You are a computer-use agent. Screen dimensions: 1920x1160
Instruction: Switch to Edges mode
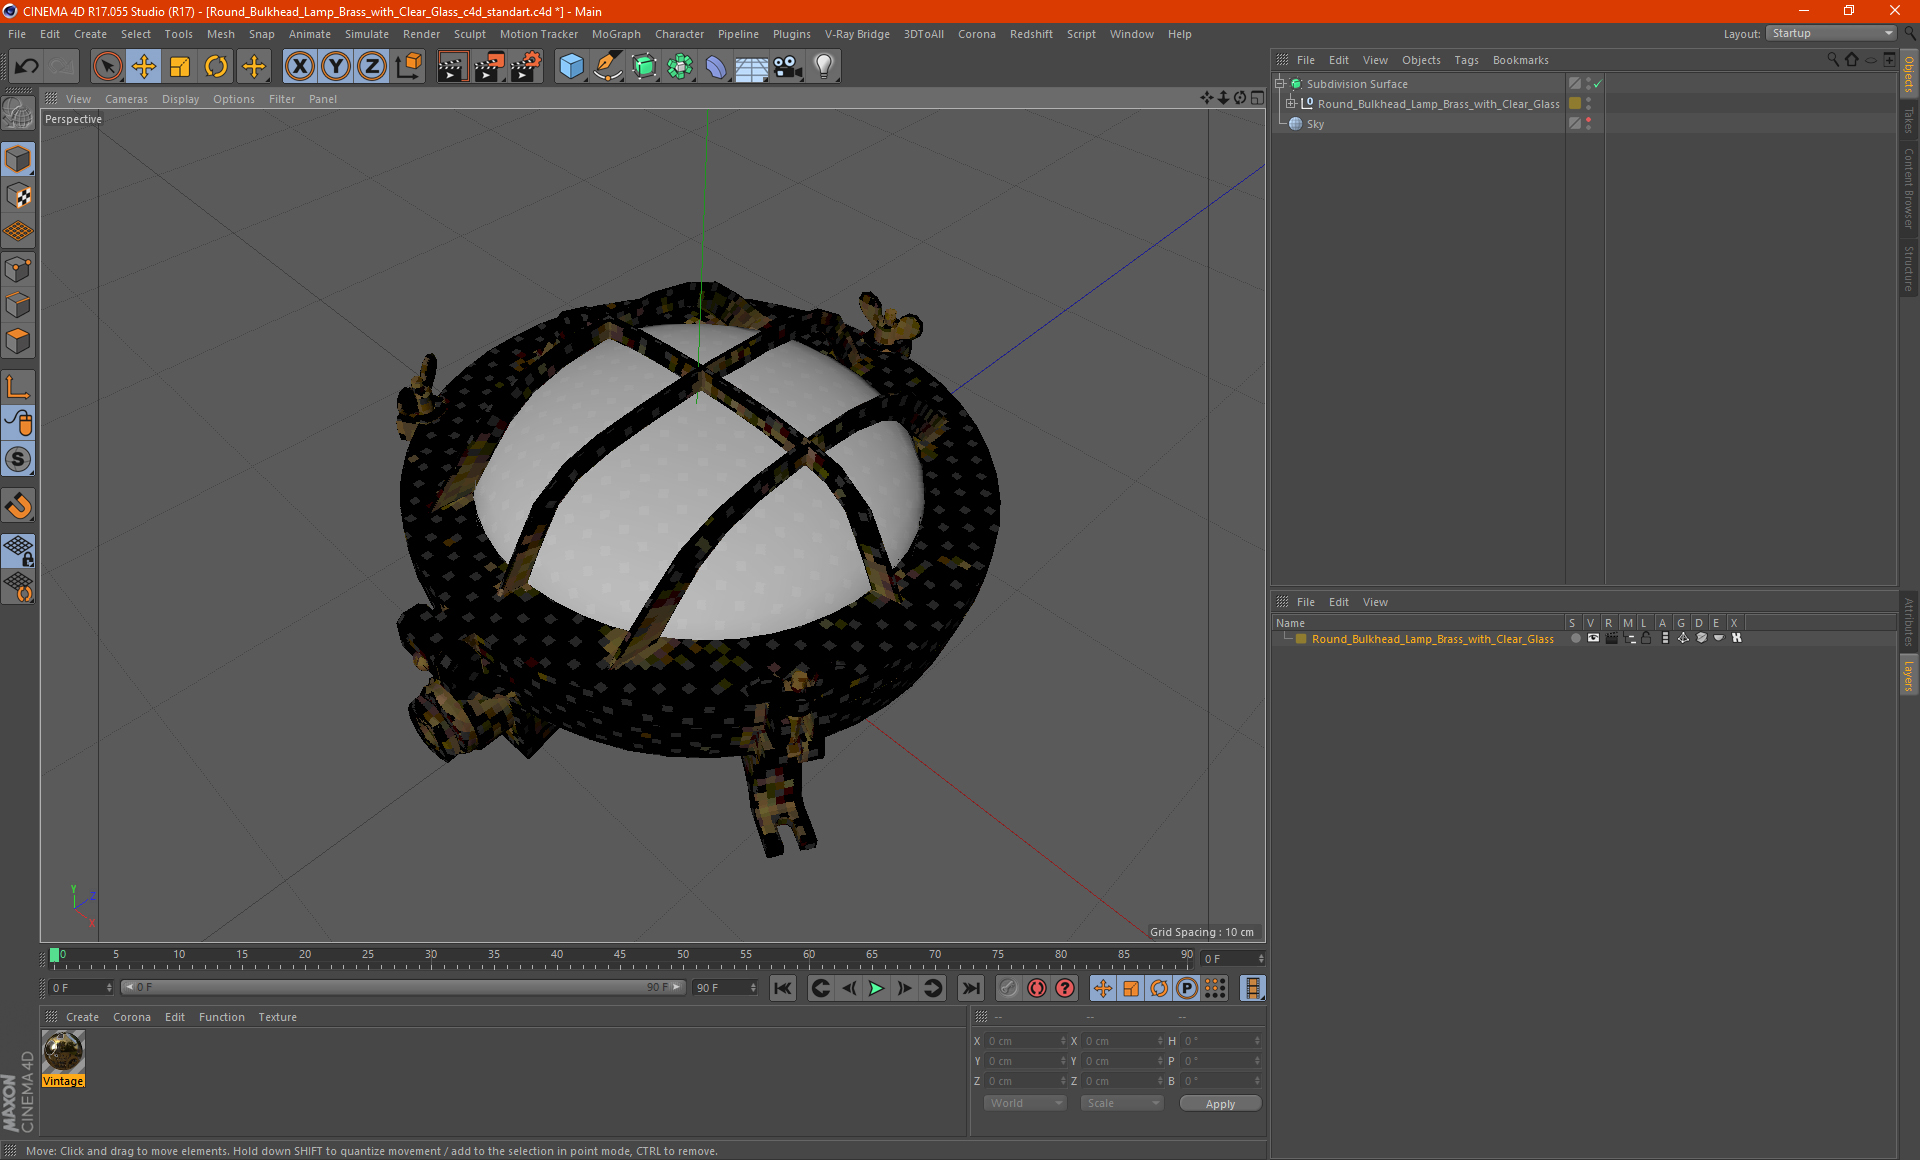click(19, 305)
